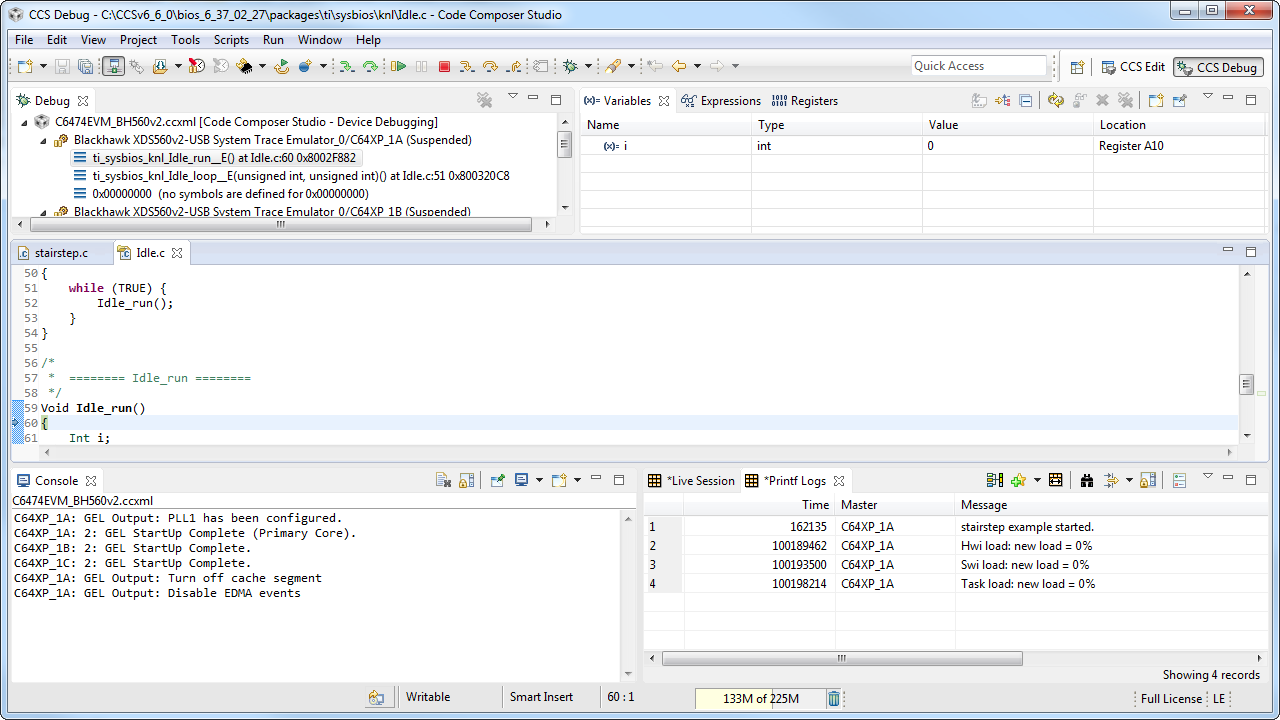1280x720 pixels.
Task: Switch to the stairstep.c editor tab
Action: 62,253
